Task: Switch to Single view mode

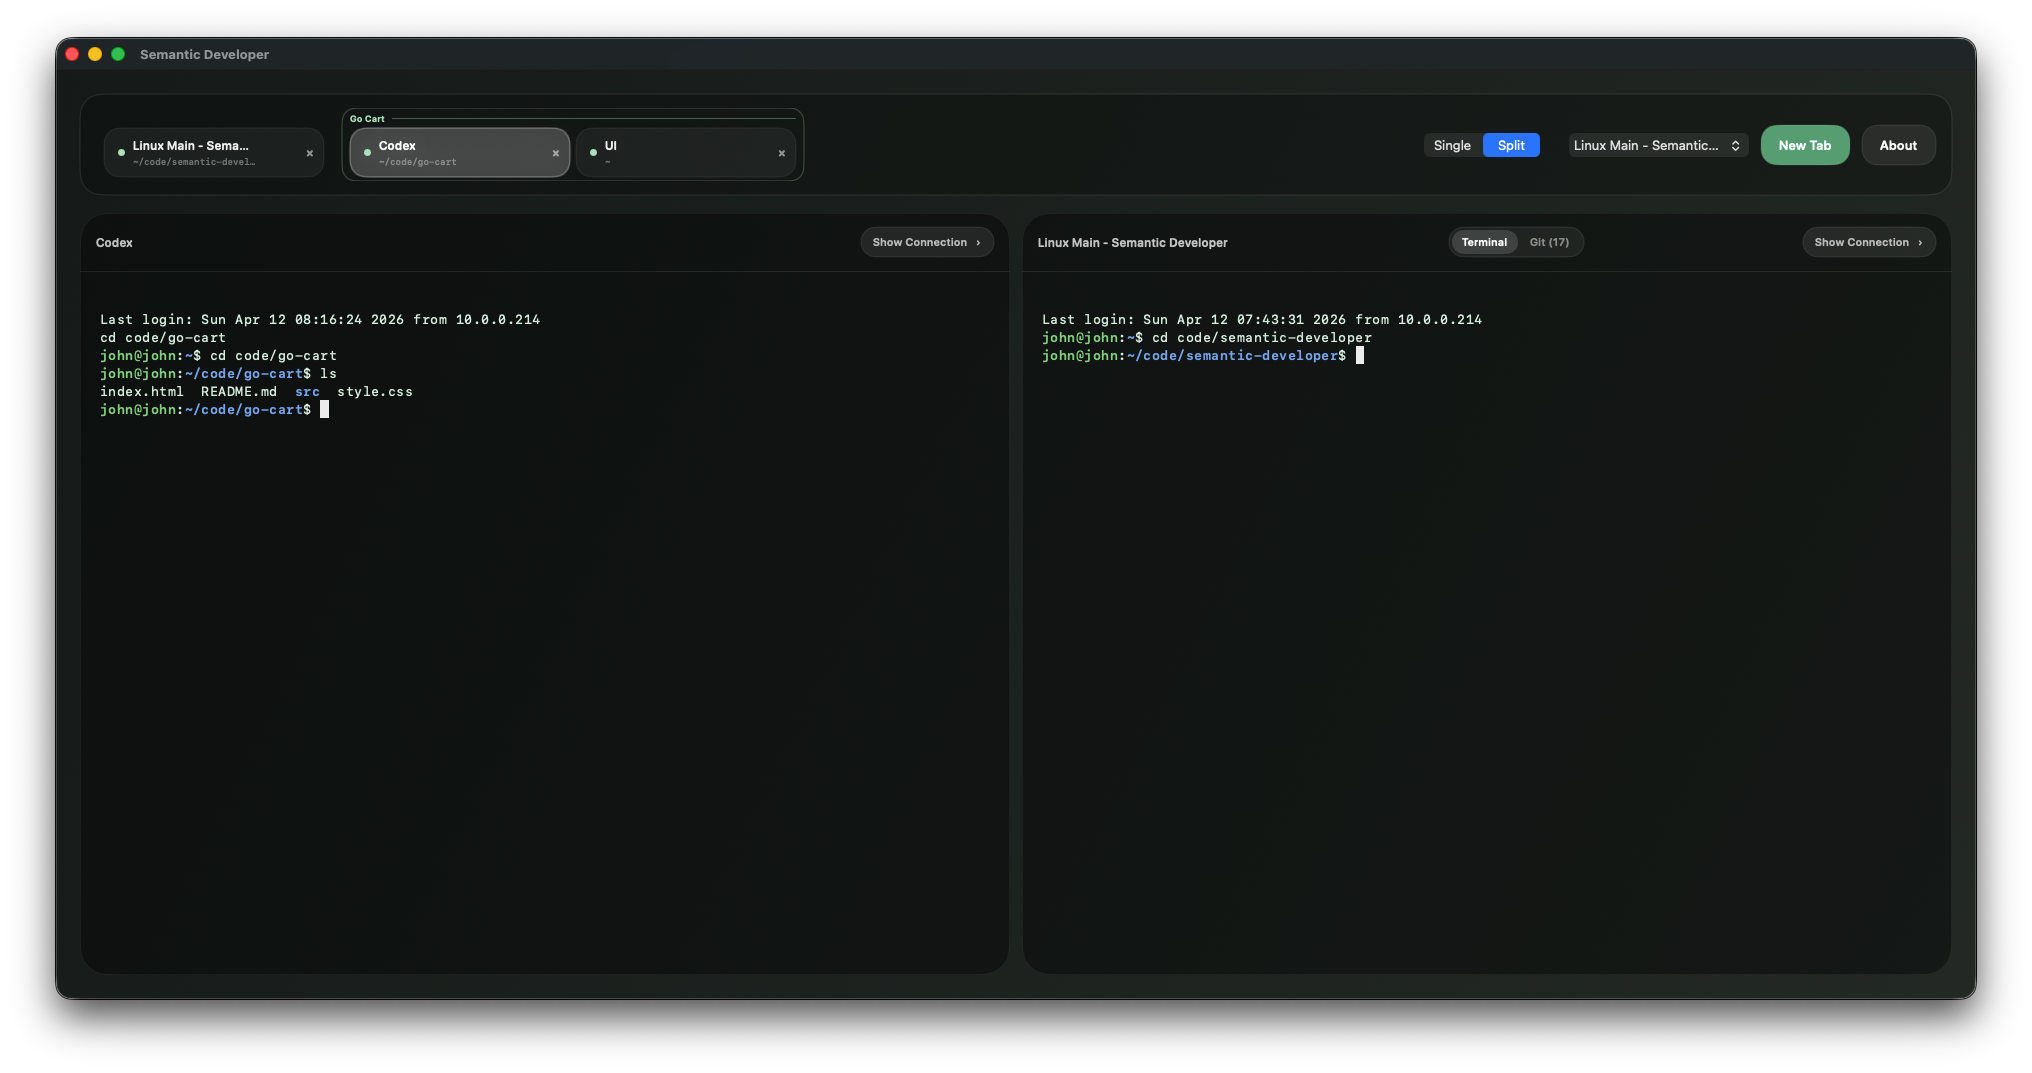Action: pyautogui.click(x=1451, y=145)
